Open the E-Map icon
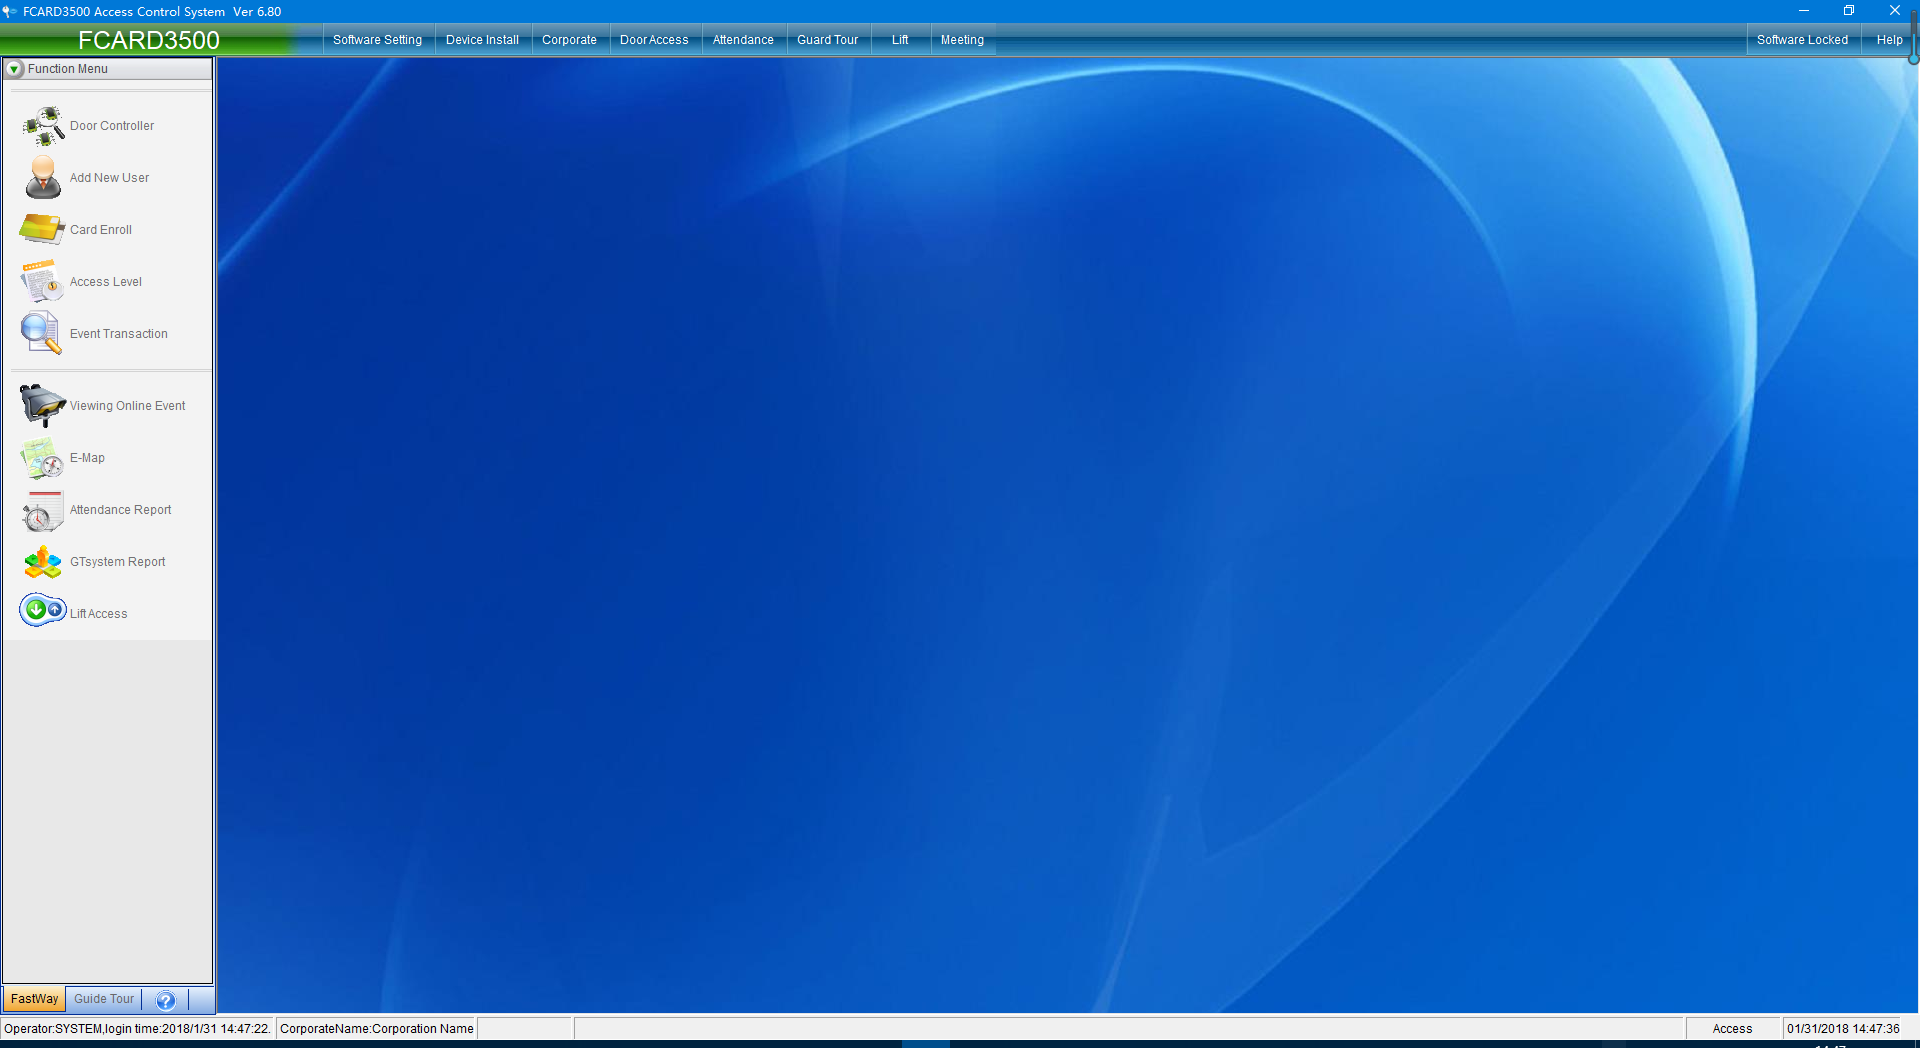Viewport: 1920px width, 1048px height. tap(42, 458)
